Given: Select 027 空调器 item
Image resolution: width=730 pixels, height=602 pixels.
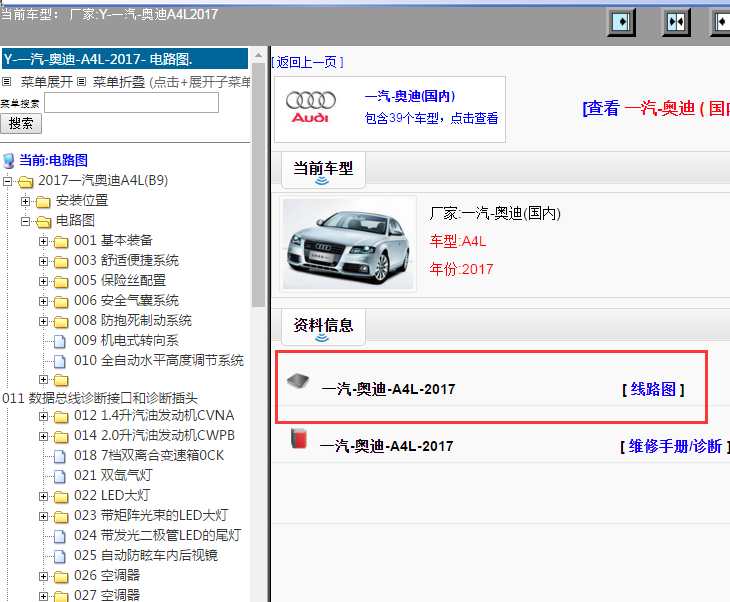Looking at the screenshot, I should pyautogui.click(x=107, y=595).
